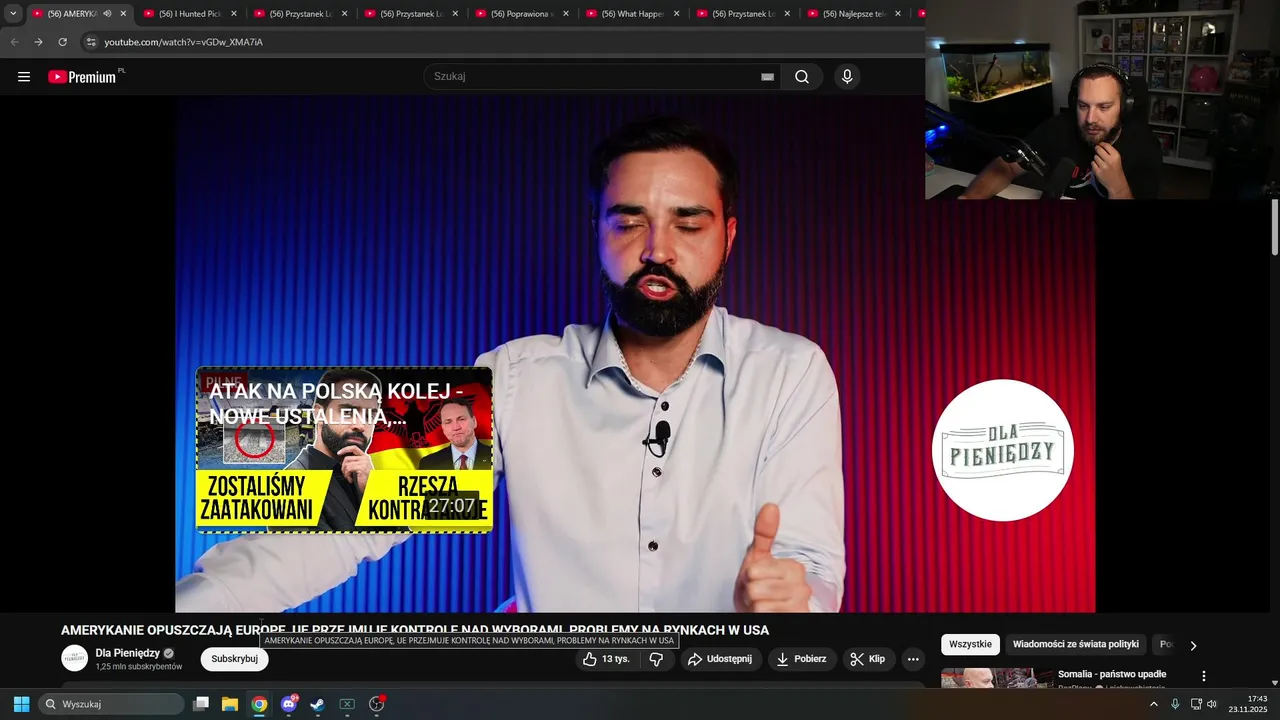Screen dimensions: 1280x720
Task: Subscribe with the Subskrybuj button
Action: point(235,659)
